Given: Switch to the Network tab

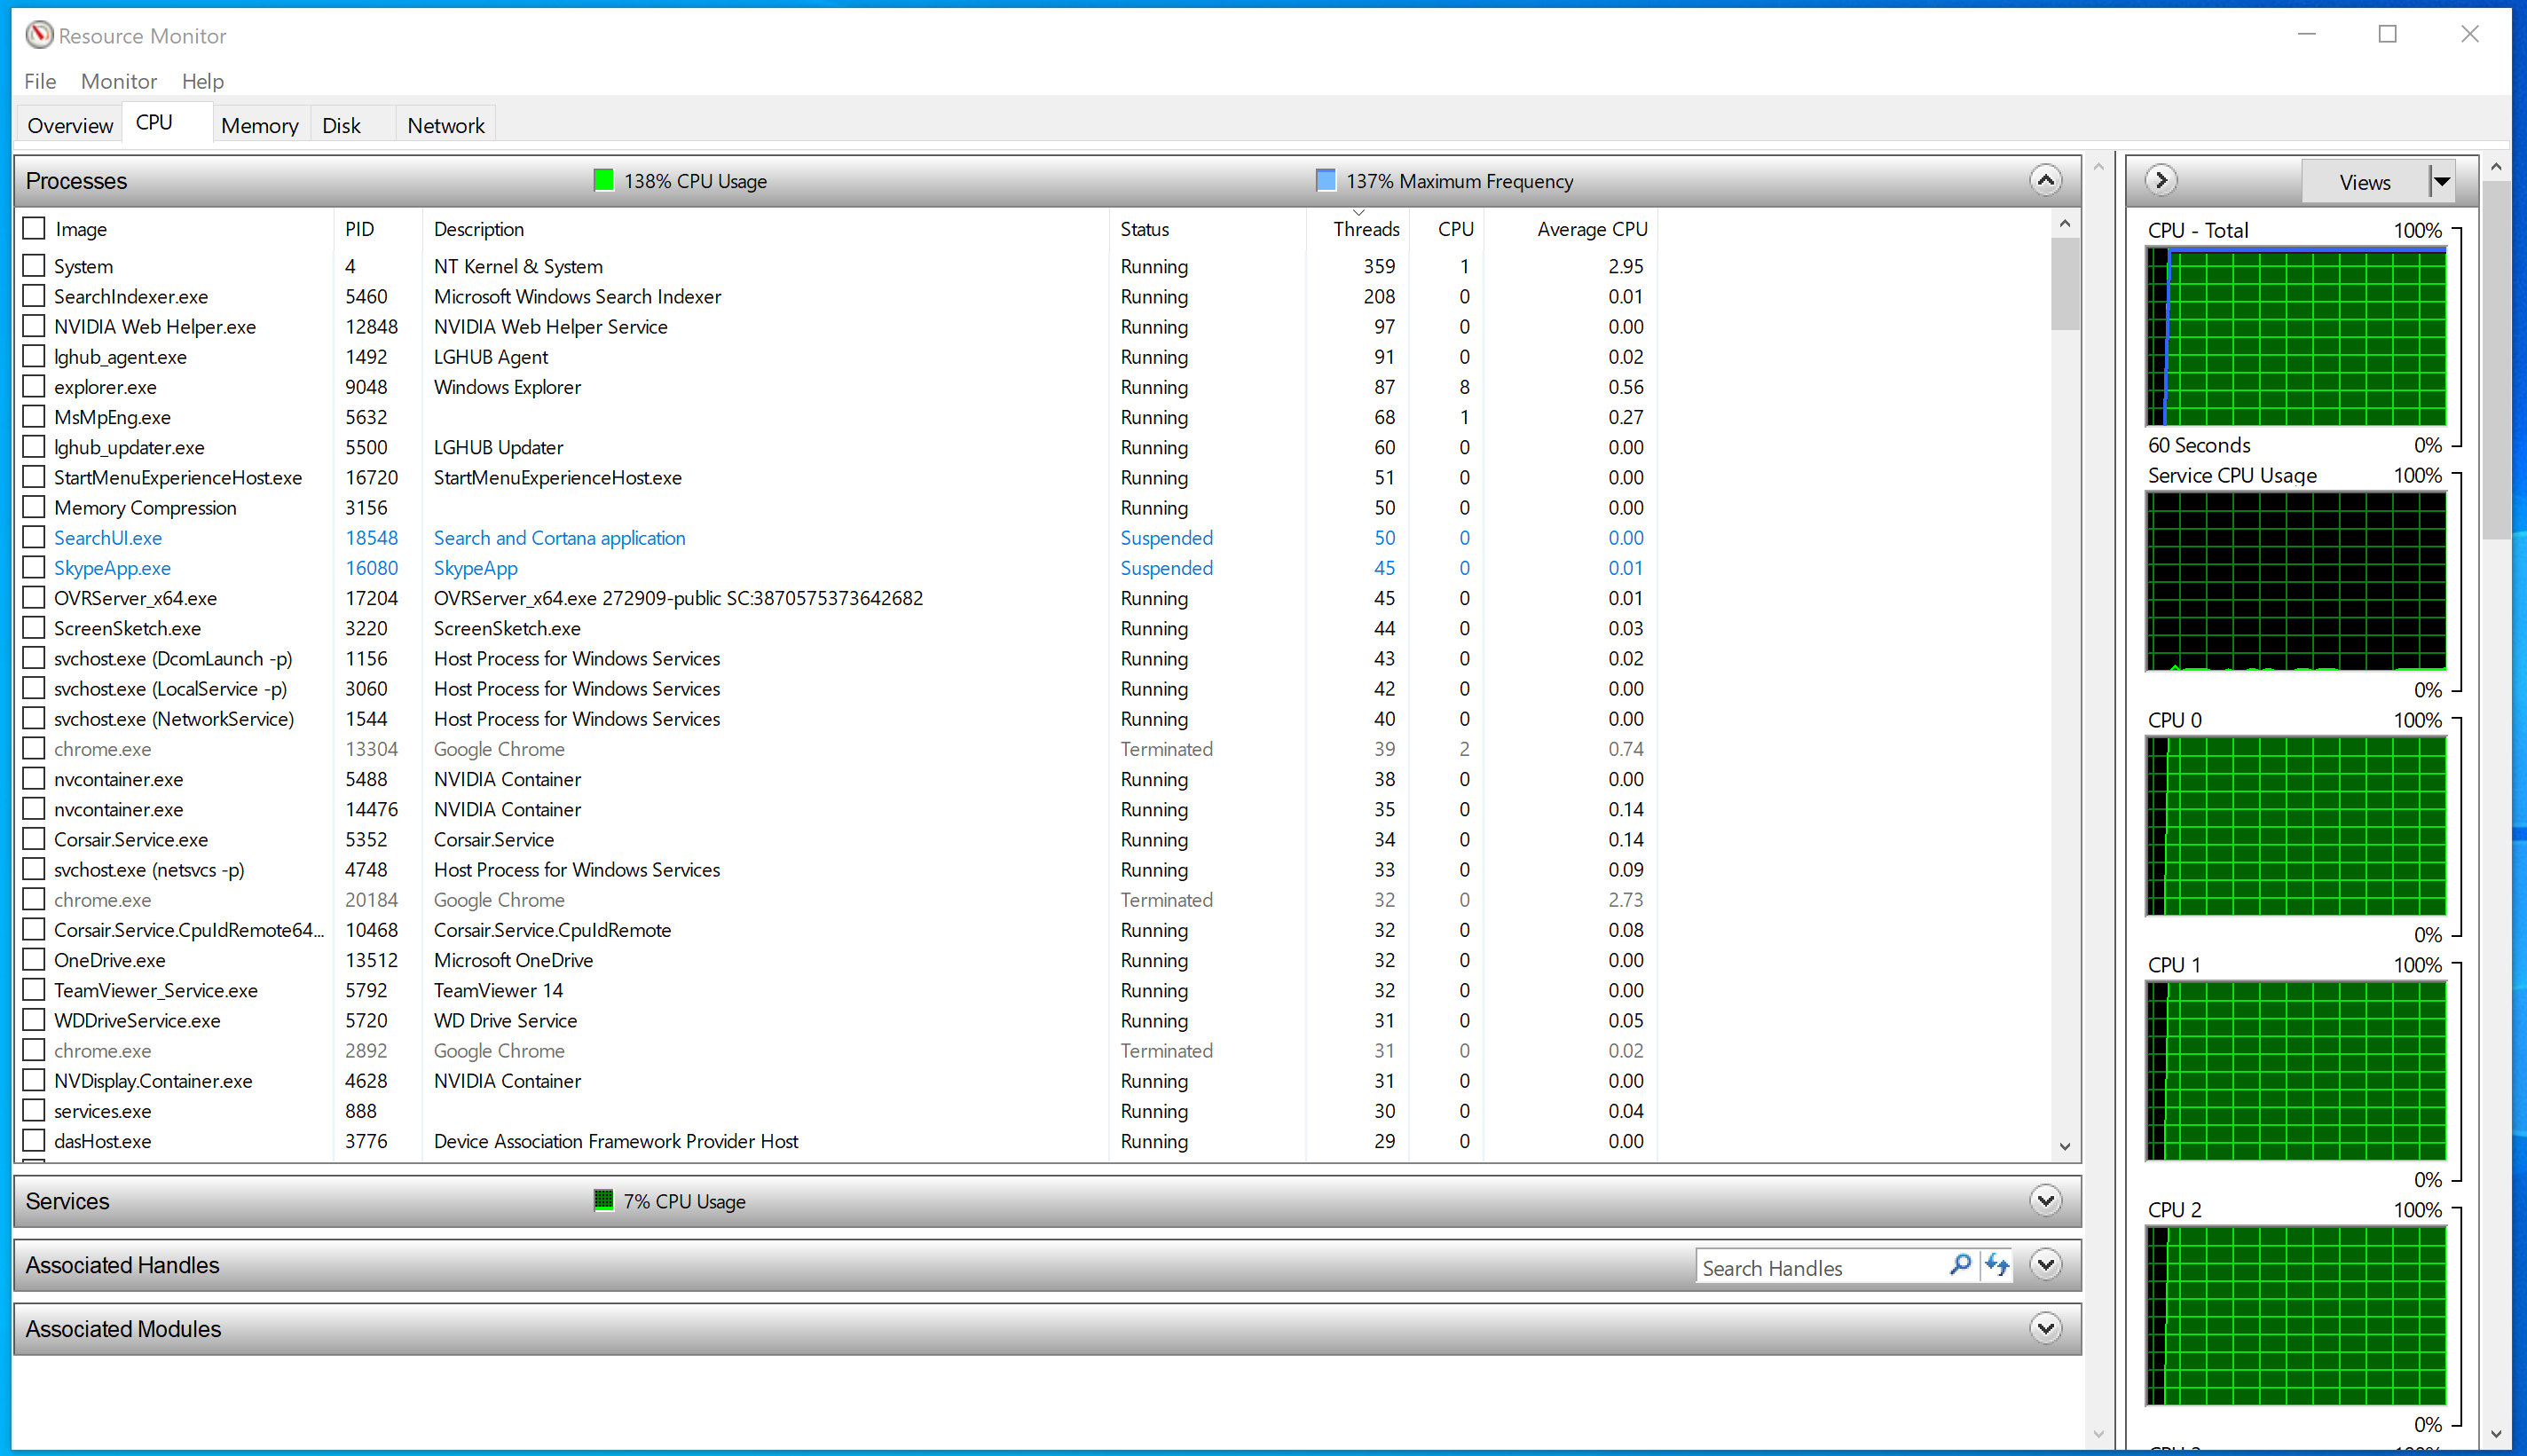Looking at the screenshot, I should click(446, 125).
